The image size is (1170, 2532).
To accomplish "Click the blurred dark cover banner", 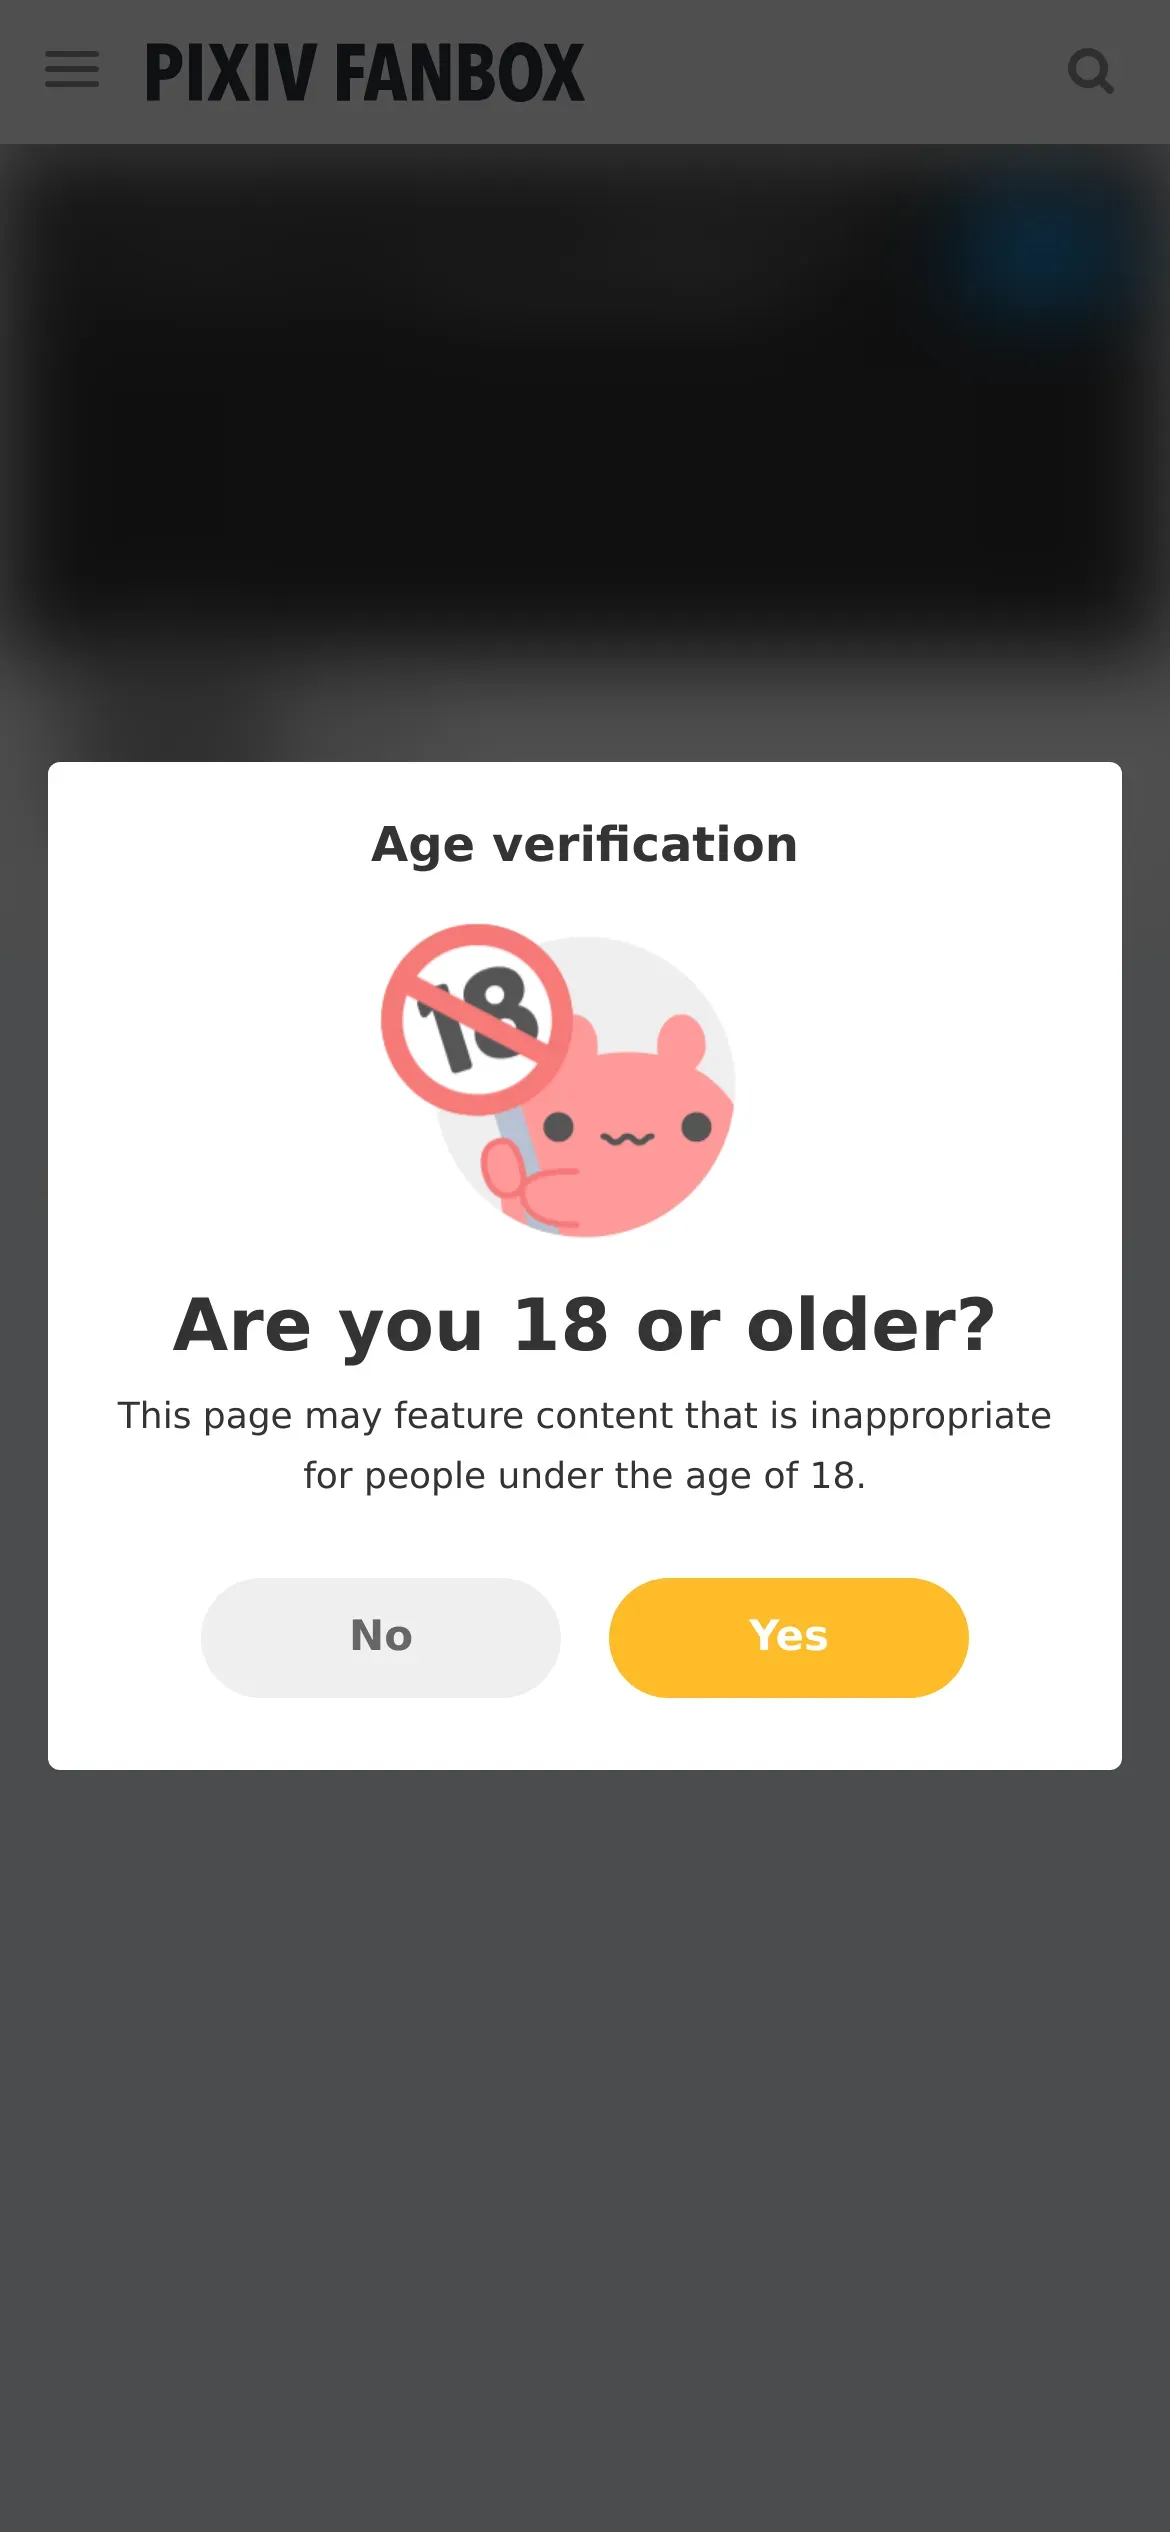I will (x=585, y=400).
